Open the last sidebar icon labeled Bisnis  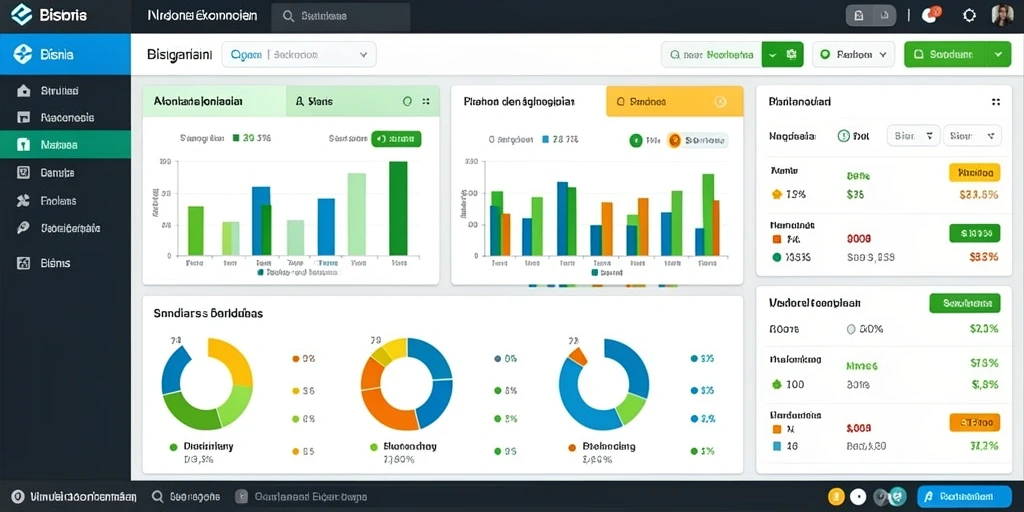[24, 263]
